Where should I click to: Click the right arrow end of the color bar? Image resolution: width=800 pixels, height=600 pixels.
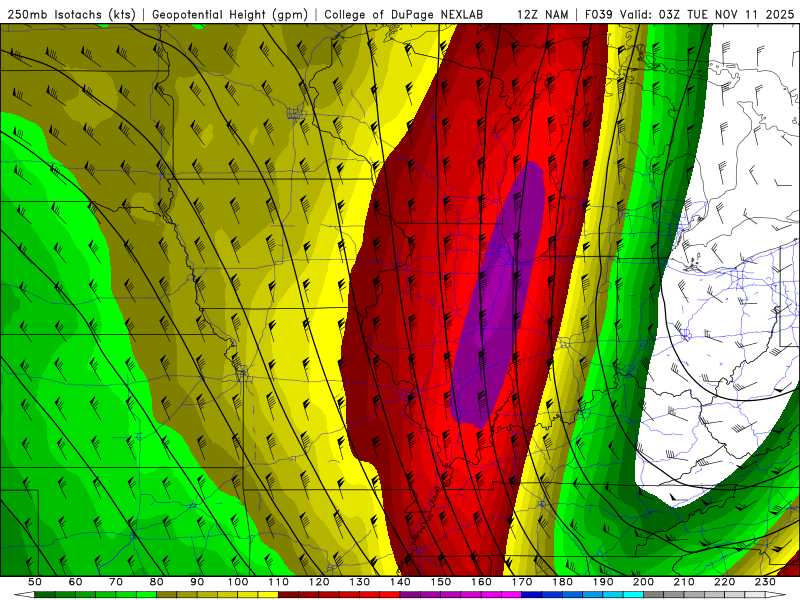click(x=776, y=595)
